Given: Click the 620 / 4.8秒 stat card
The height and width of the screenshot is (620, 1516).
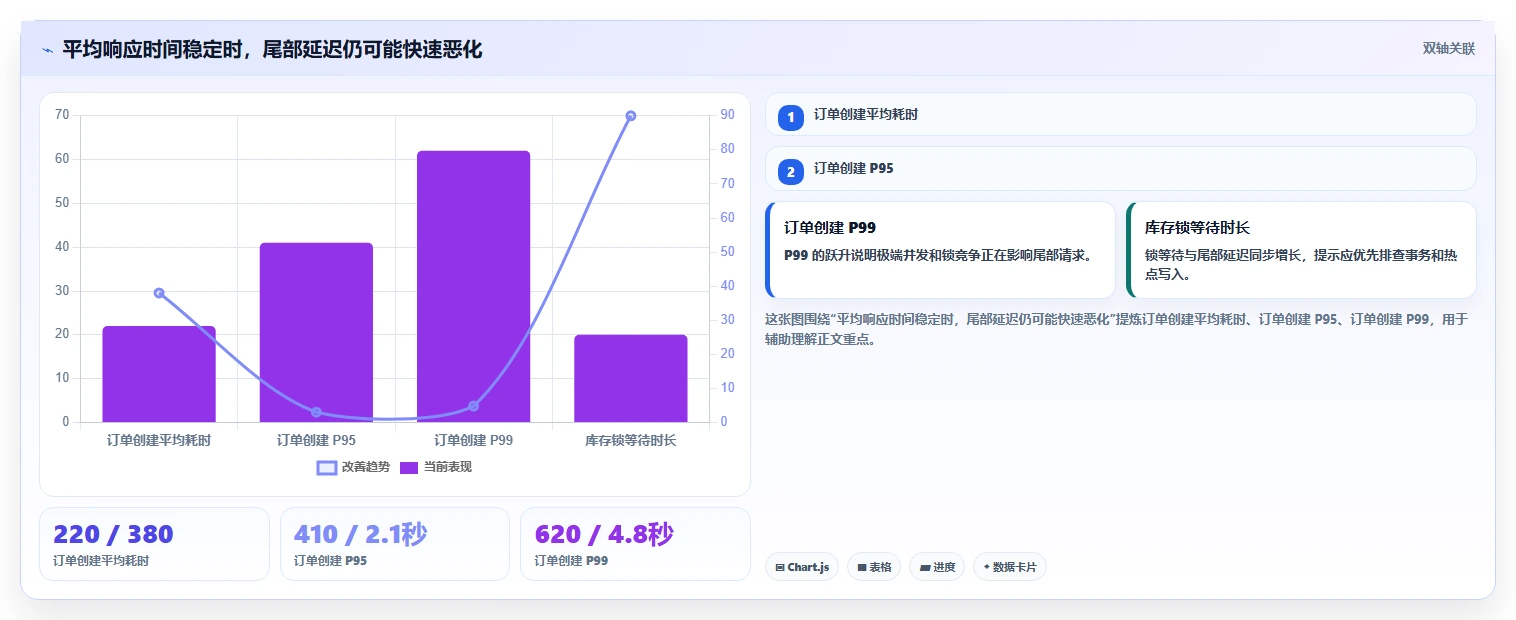Looking at the screenshot, I should click(x=635, y=544).
